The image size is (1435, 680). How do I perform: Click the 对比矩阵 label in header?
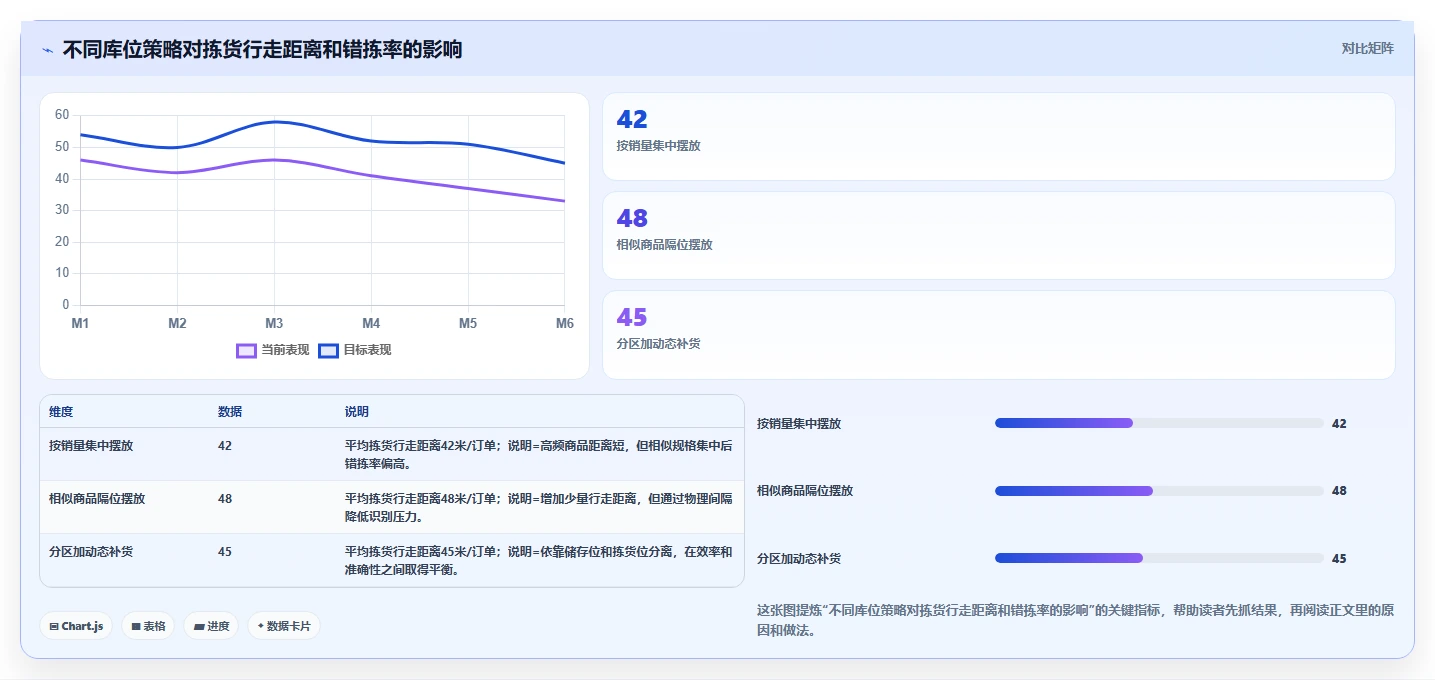1367,48
